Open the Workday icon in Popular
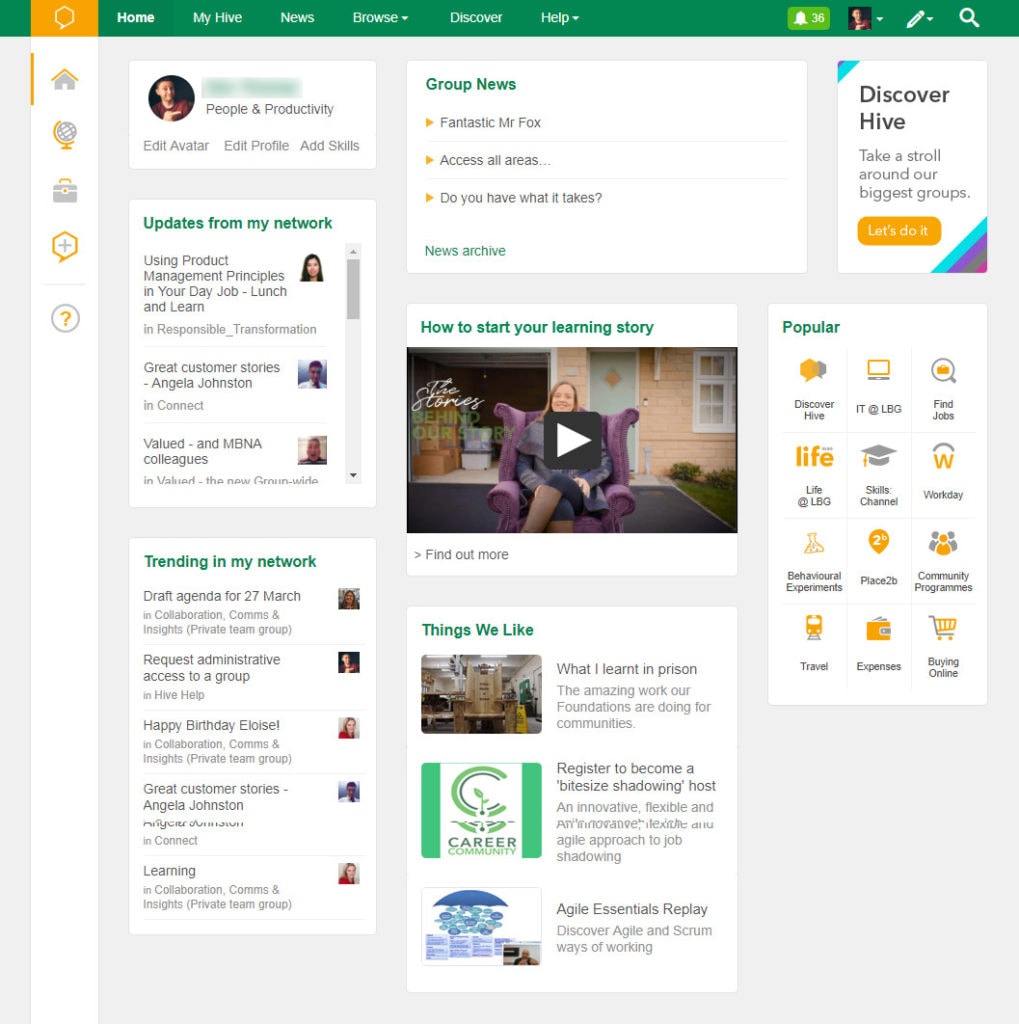The width and height of the screenshot is (1019, 1024). [943, 458]
